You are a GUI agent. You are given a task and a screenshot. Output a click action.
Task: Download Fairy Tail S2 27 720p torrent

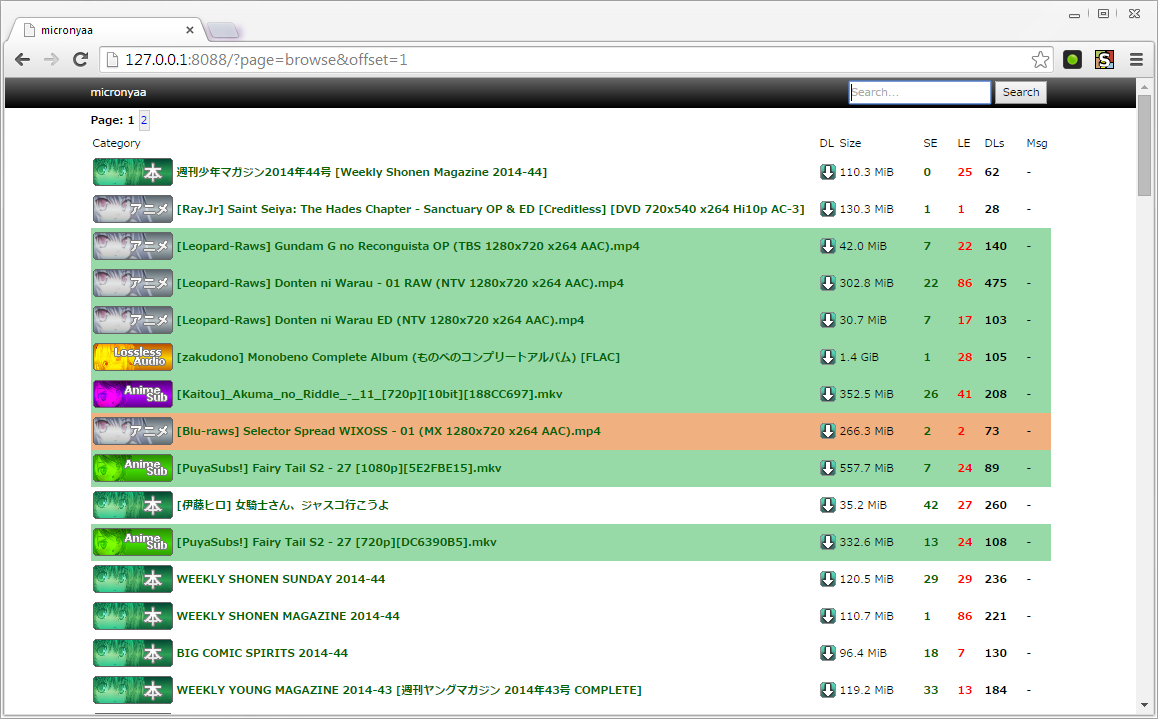tap(827, 542)
